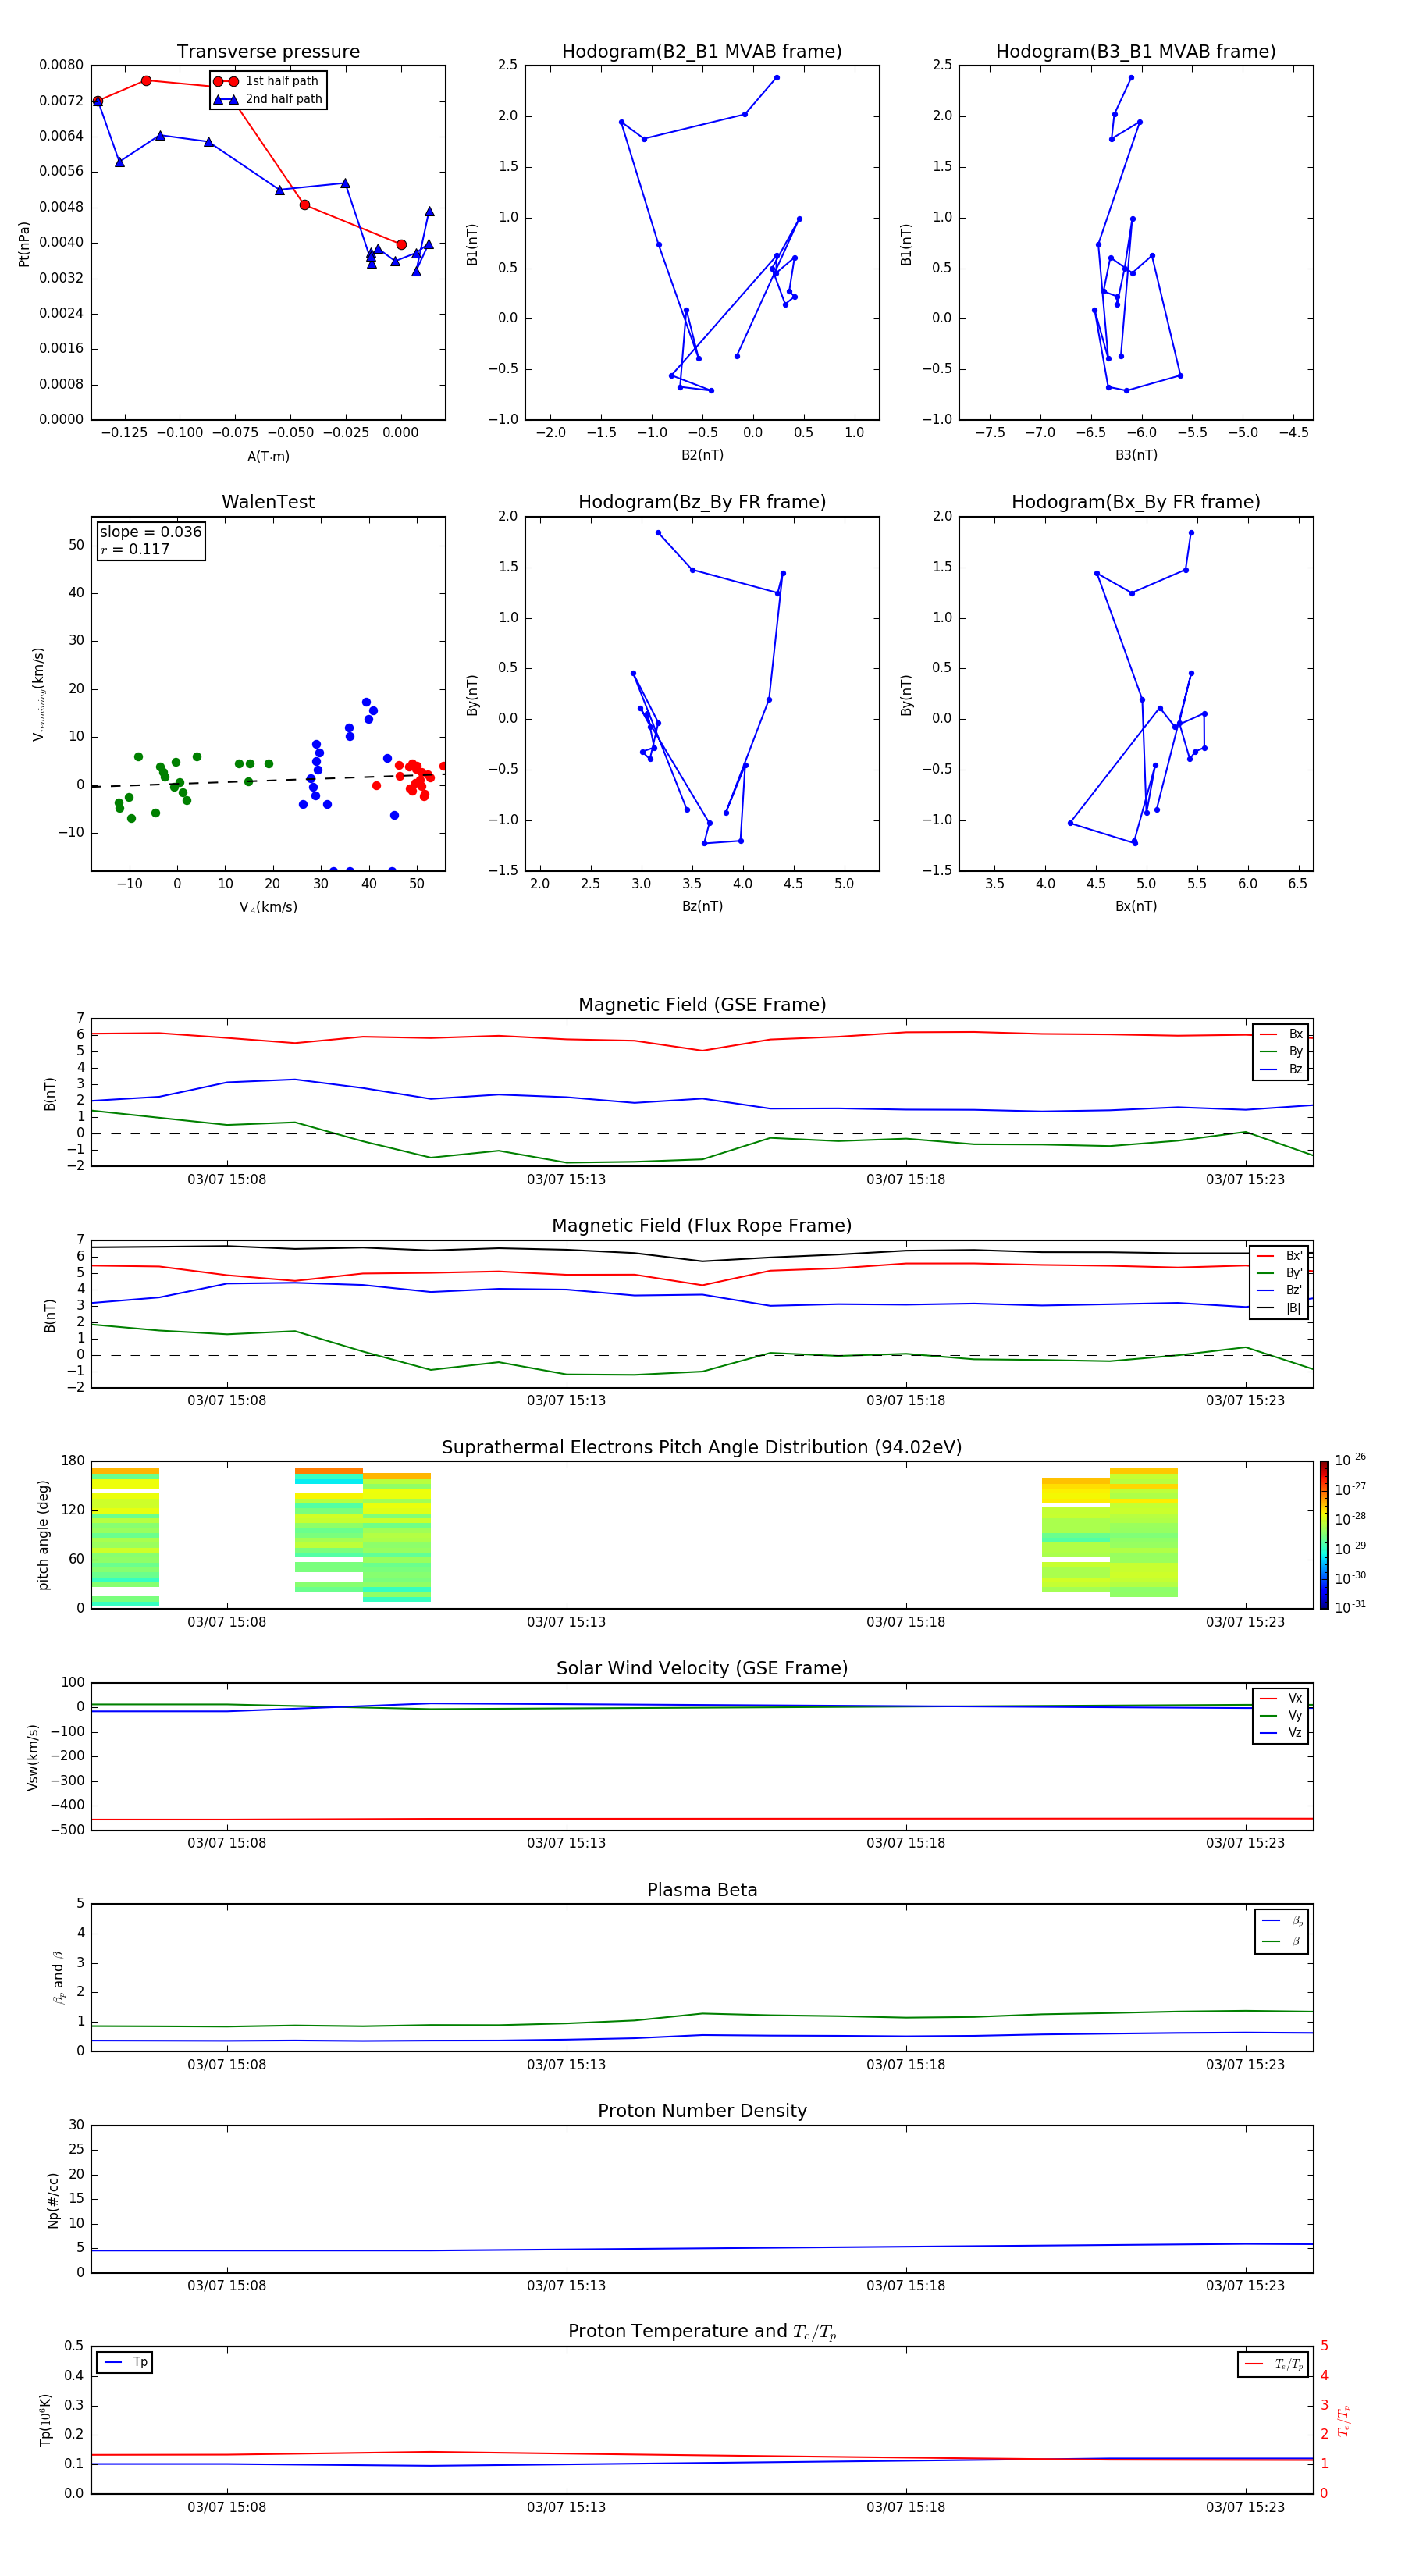The width and height of the screenshot is (1405, 2576).
Task: Click the 'B3(nT)' x-axis label
Action: tap(1136, 455)
